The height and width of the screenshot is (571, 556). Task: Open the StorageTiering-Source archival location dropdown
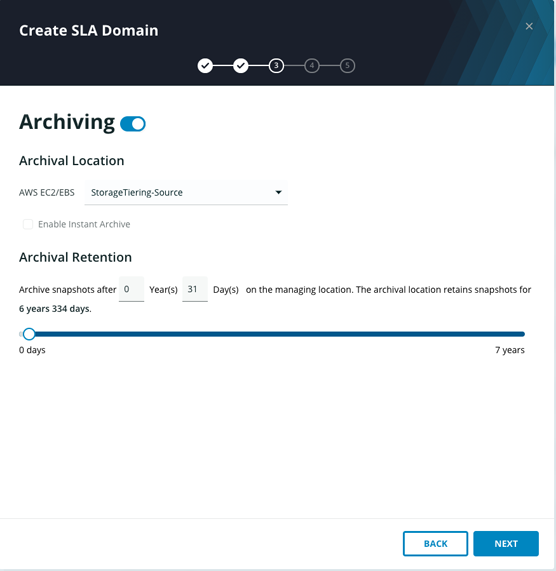pos(186,192)
